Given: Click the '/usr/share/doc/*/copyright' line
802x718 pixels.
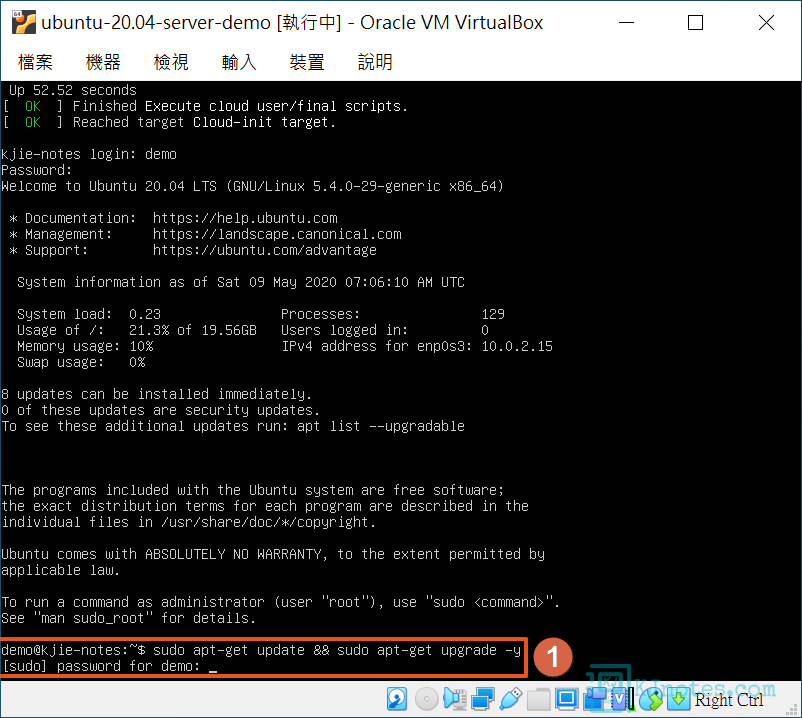Looking at the screenshot, I should 189,522.
